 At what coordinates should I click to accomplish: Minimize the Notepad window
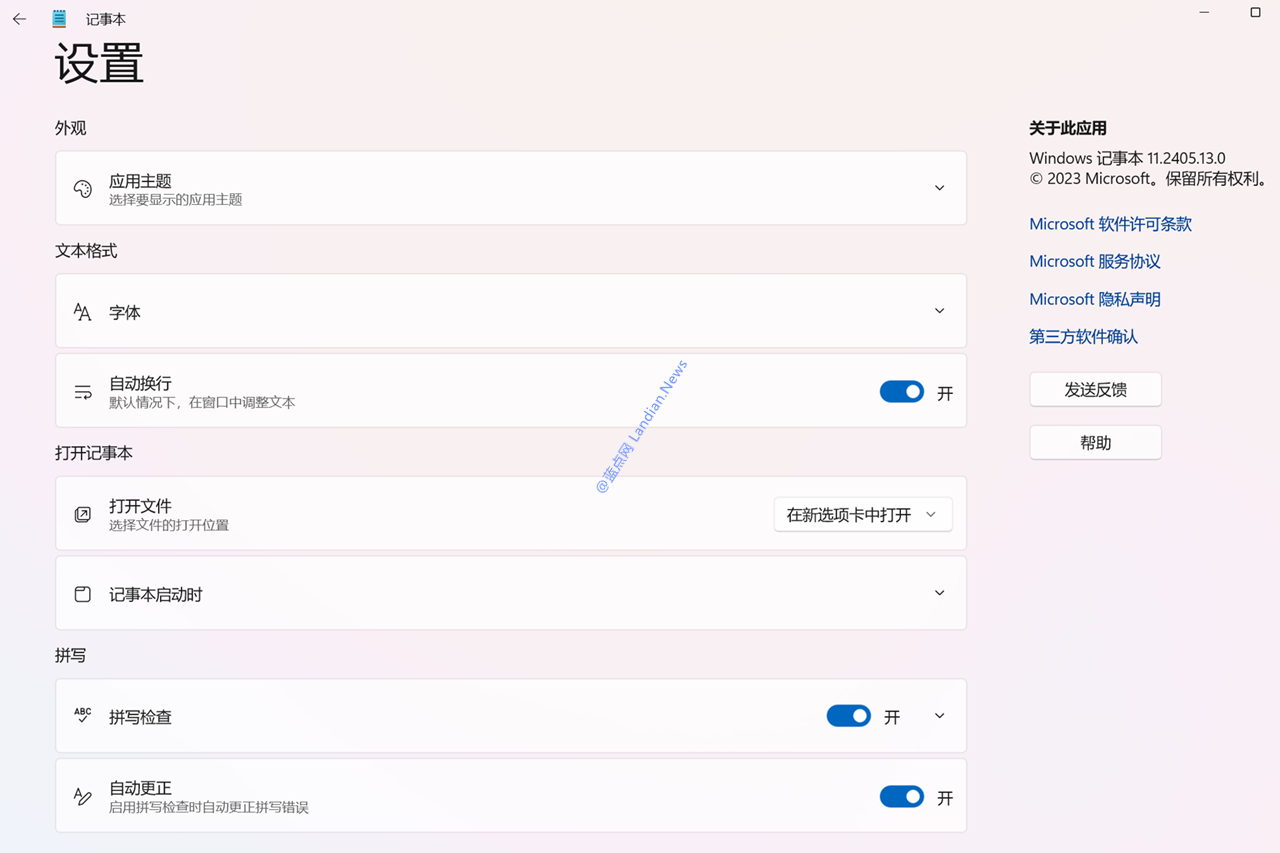pos(1205,12)
